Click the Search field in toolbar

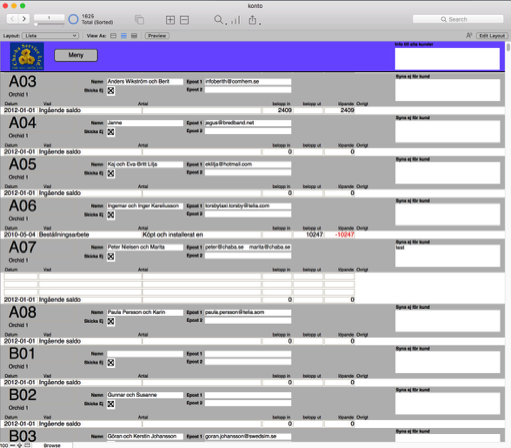point(458,19)
